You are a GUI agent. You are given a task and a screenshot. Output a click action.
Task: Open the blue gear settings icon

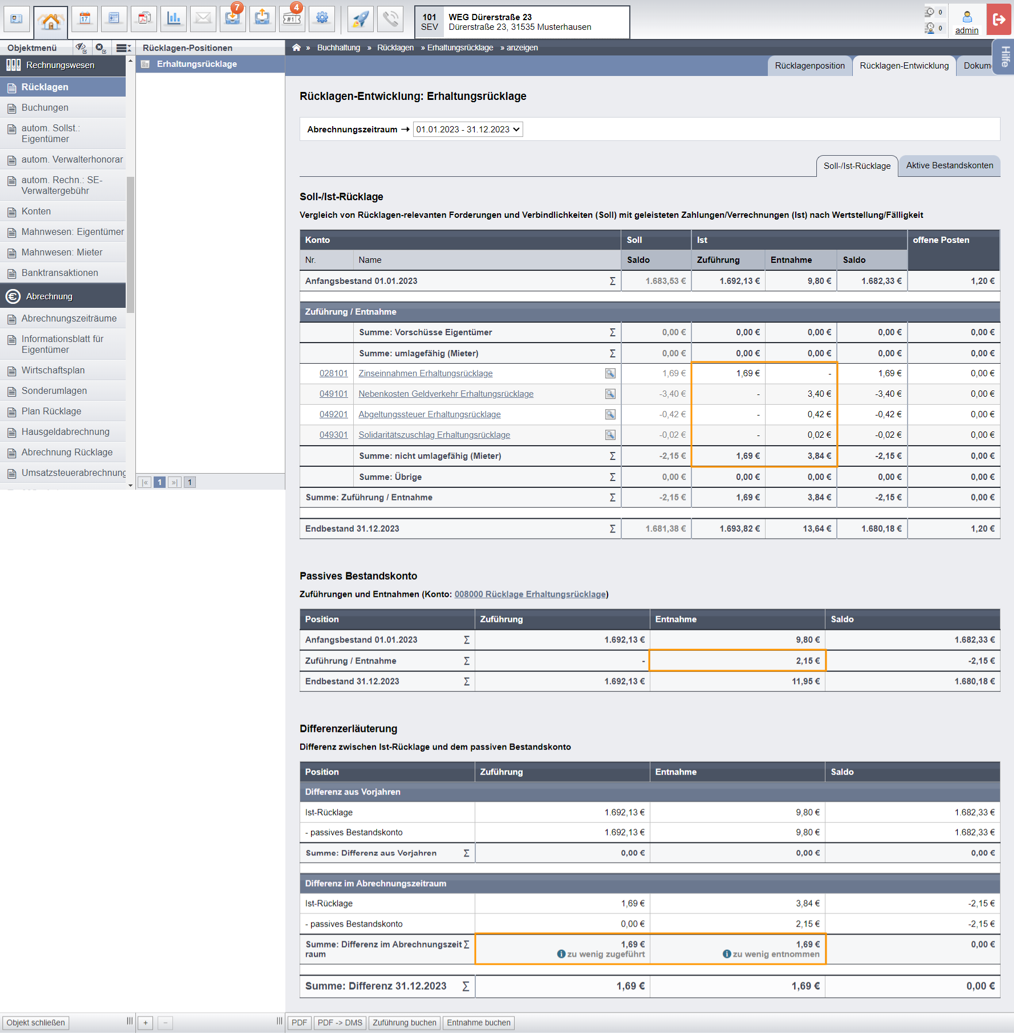[x=322, y=18]
